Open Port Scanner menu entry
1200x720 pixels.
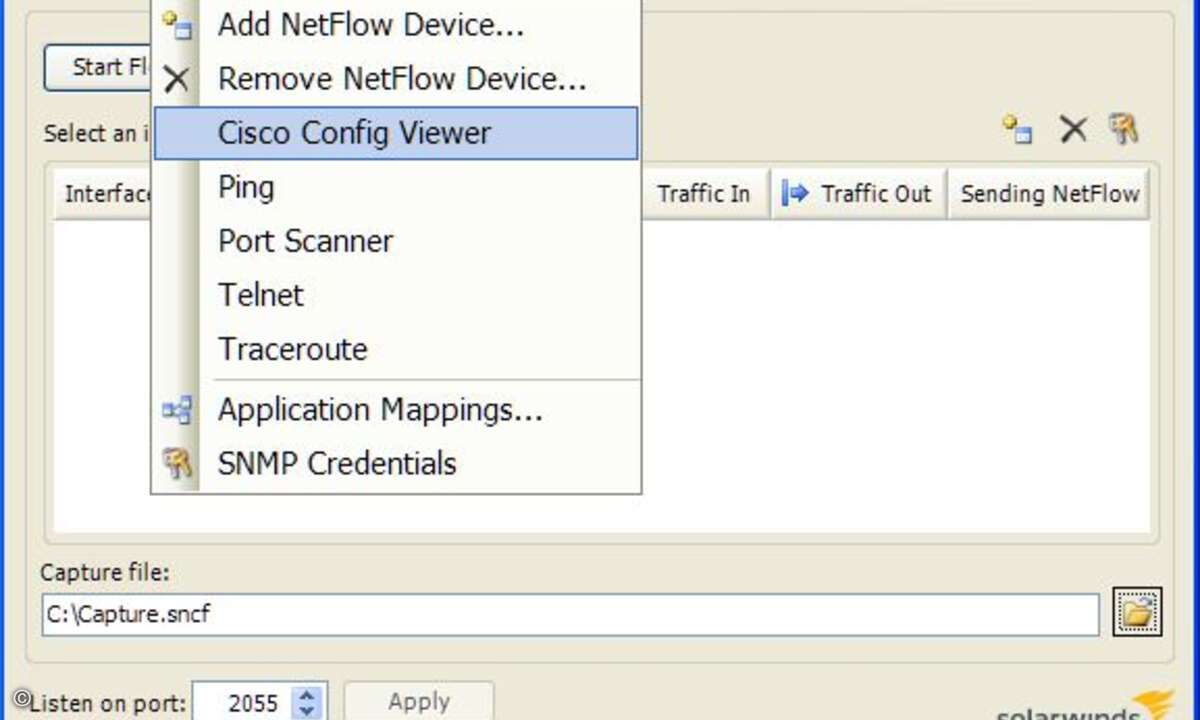click(396, 241)
